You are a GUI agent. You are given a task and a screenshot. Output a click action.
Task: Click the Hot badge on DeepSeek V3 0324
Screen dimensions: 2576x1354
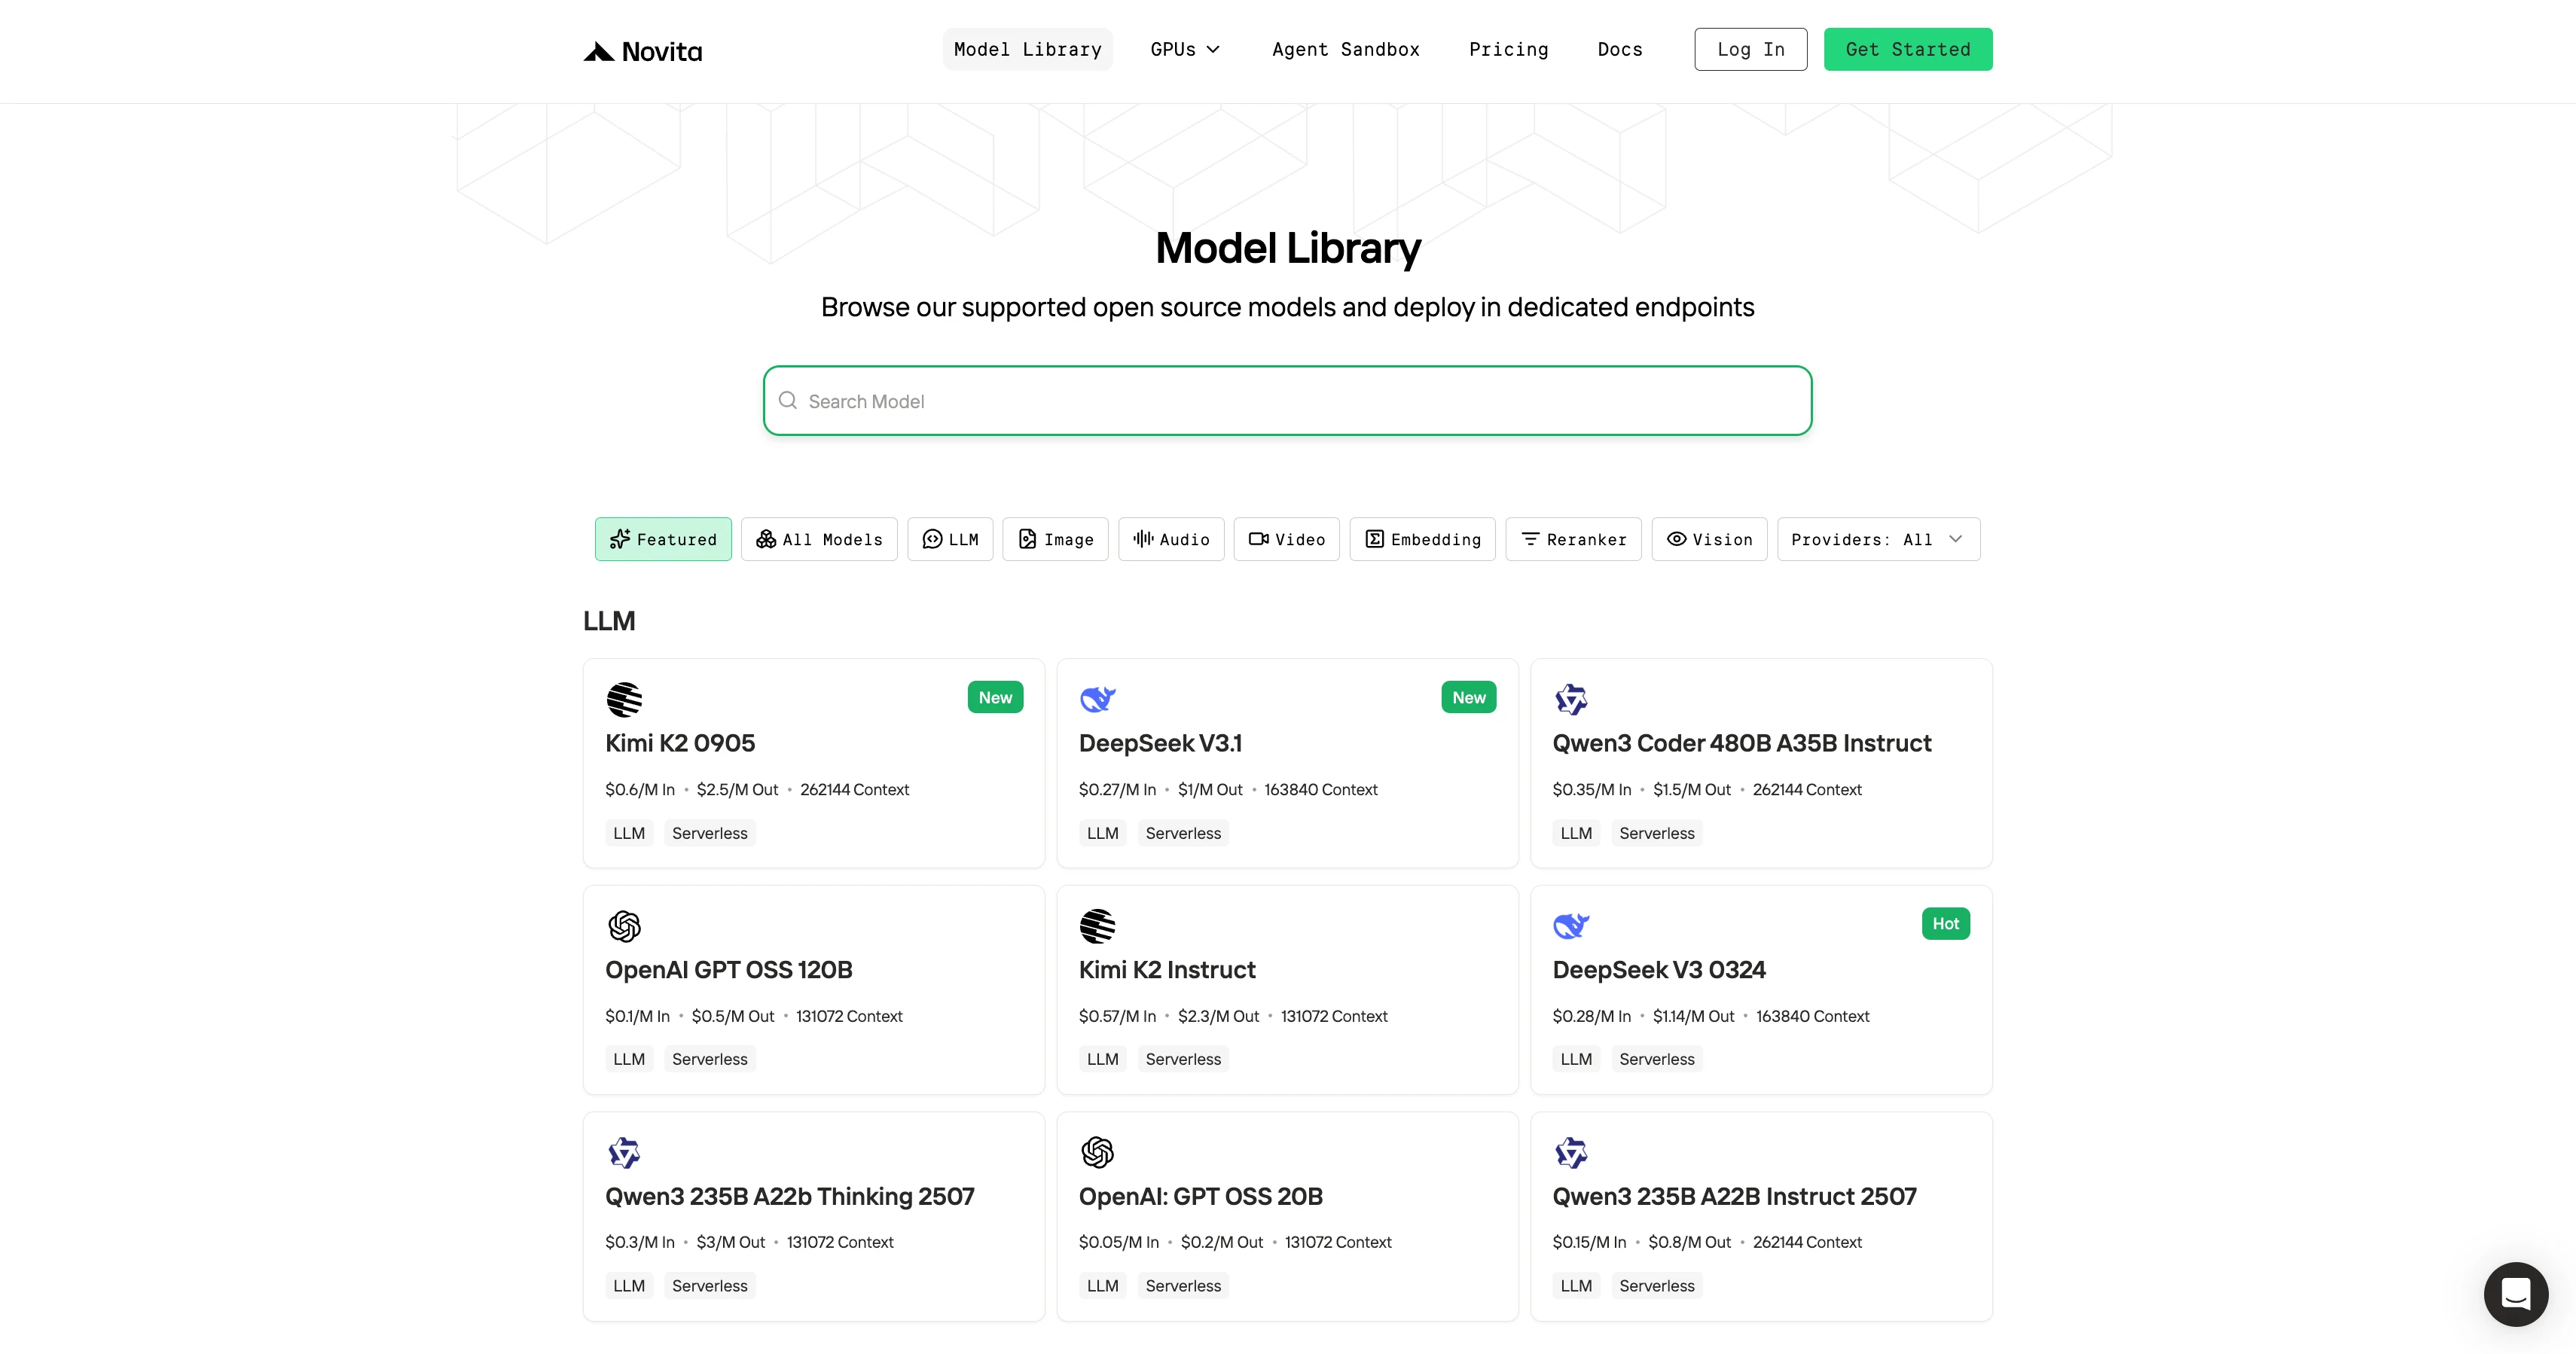coord(1946,924)
